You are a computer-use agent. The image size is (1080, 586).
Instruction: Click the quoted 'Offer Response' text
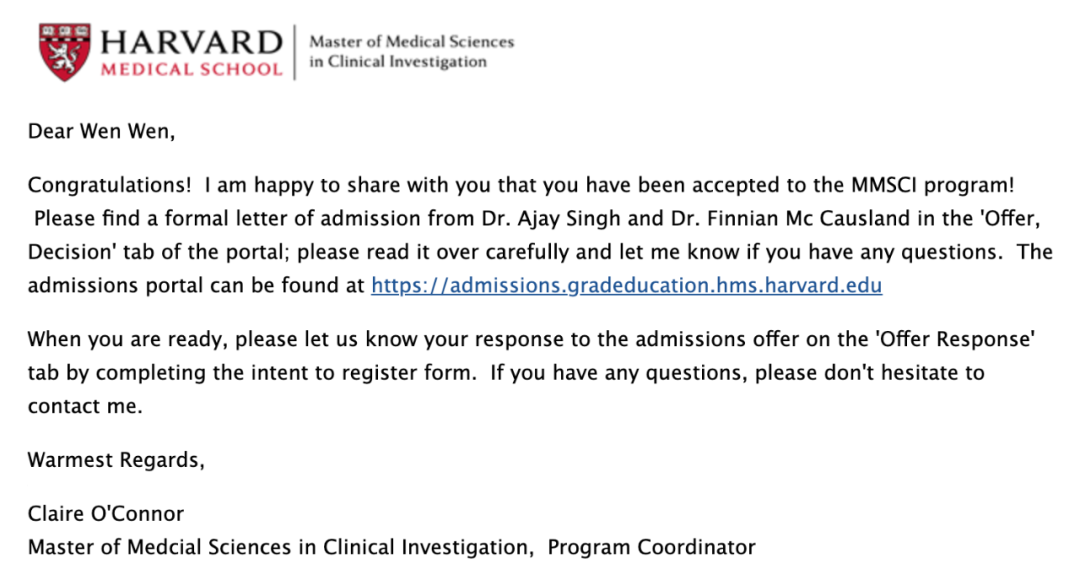pyautogui.click(x=954, y=339)
